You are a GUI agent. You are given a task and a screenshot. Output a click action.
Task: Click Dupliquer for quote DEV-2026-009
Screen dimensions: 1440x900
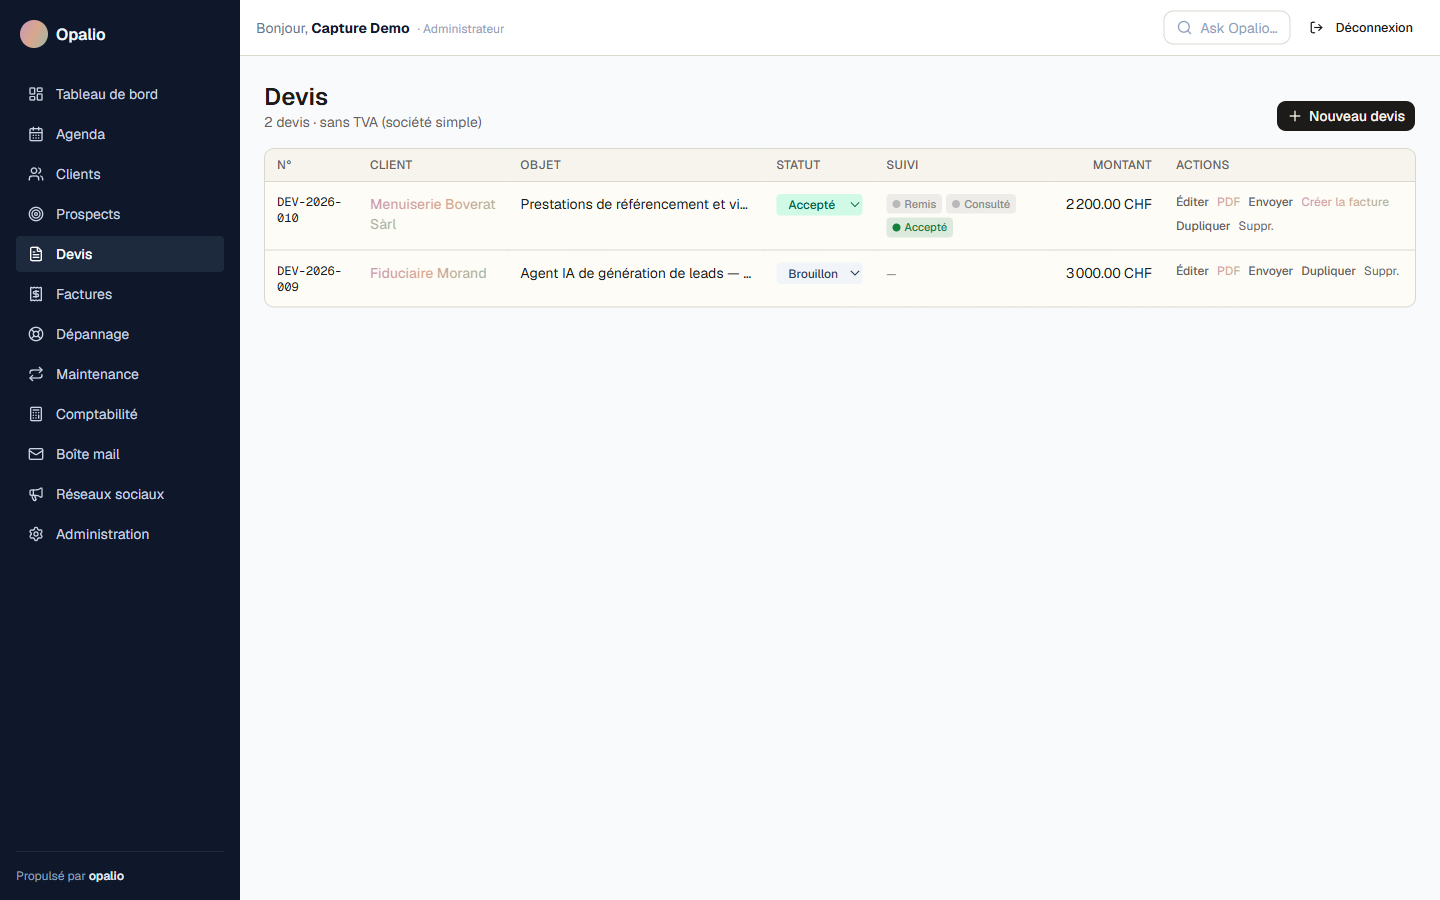1328,271
